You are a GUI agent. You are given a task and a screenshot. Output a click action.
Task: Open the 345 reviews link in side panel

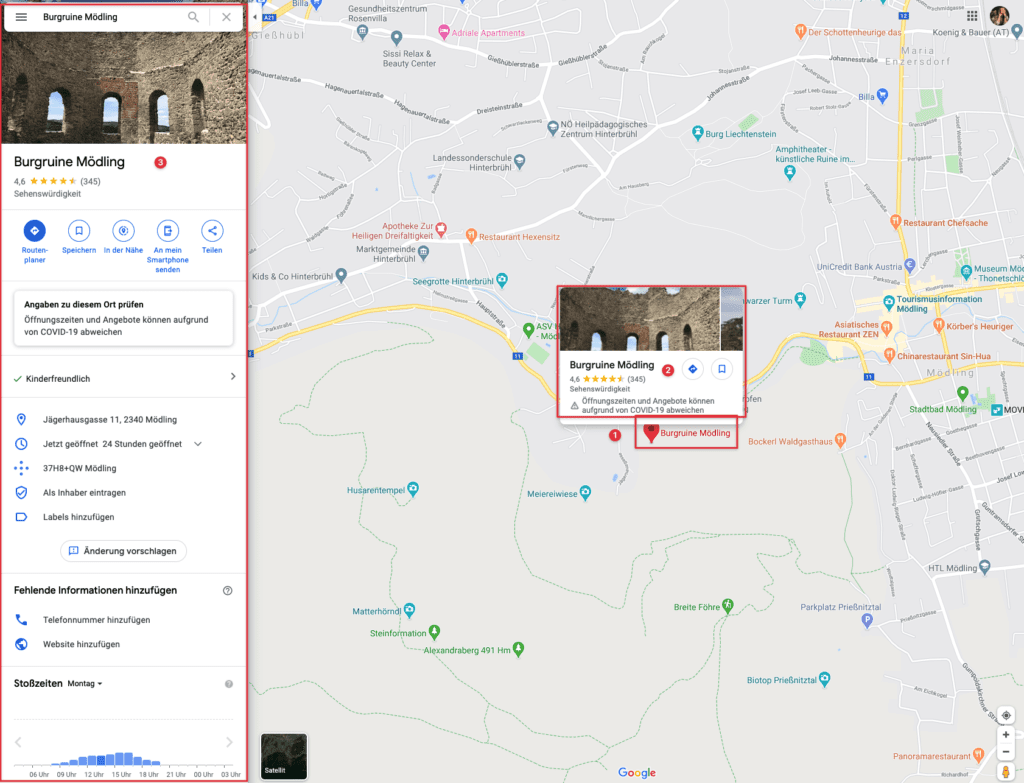pyautogui.click(x=90, y=182)
